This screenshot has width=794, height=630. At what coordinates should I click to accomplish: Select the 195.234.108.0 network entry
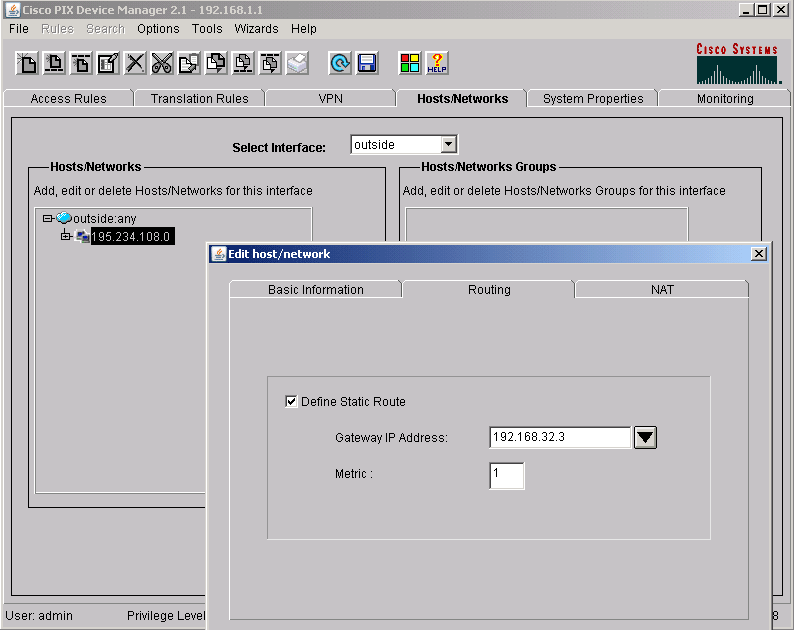click(x=132, y=237)
